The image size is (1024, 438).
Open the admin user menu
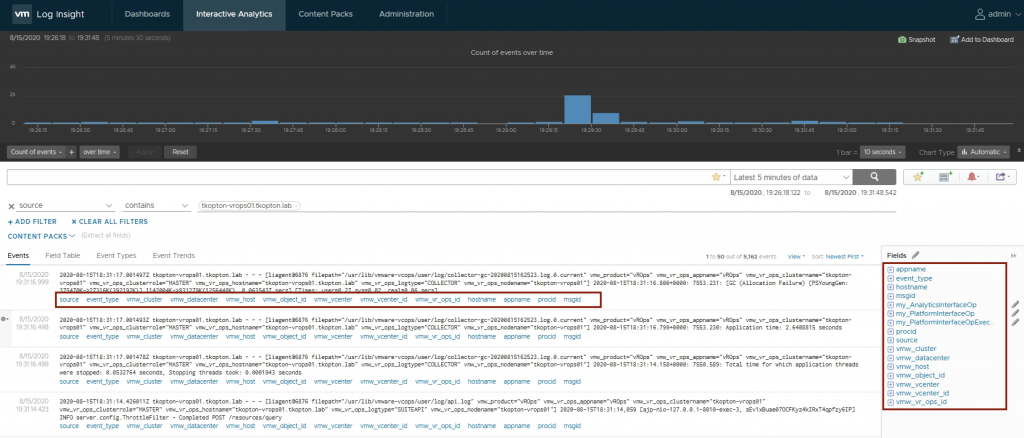click(x=997, y=14)
